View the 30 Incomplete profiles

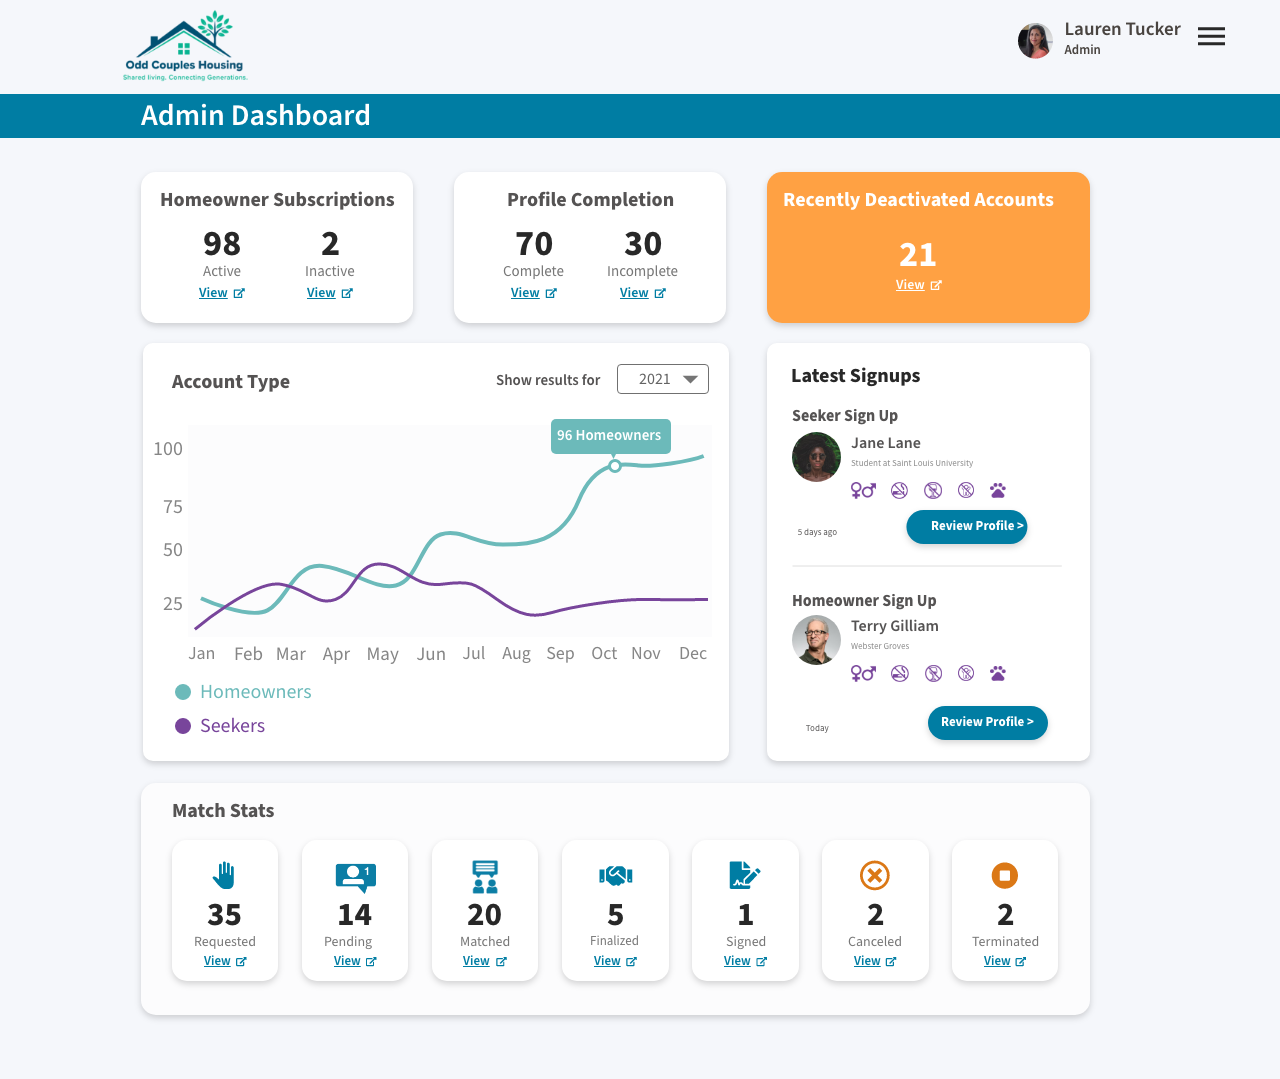(x=642, y=293)
